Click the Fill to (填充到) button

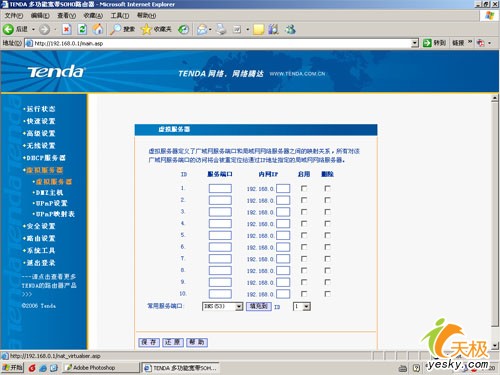click(x=259, y=306)
